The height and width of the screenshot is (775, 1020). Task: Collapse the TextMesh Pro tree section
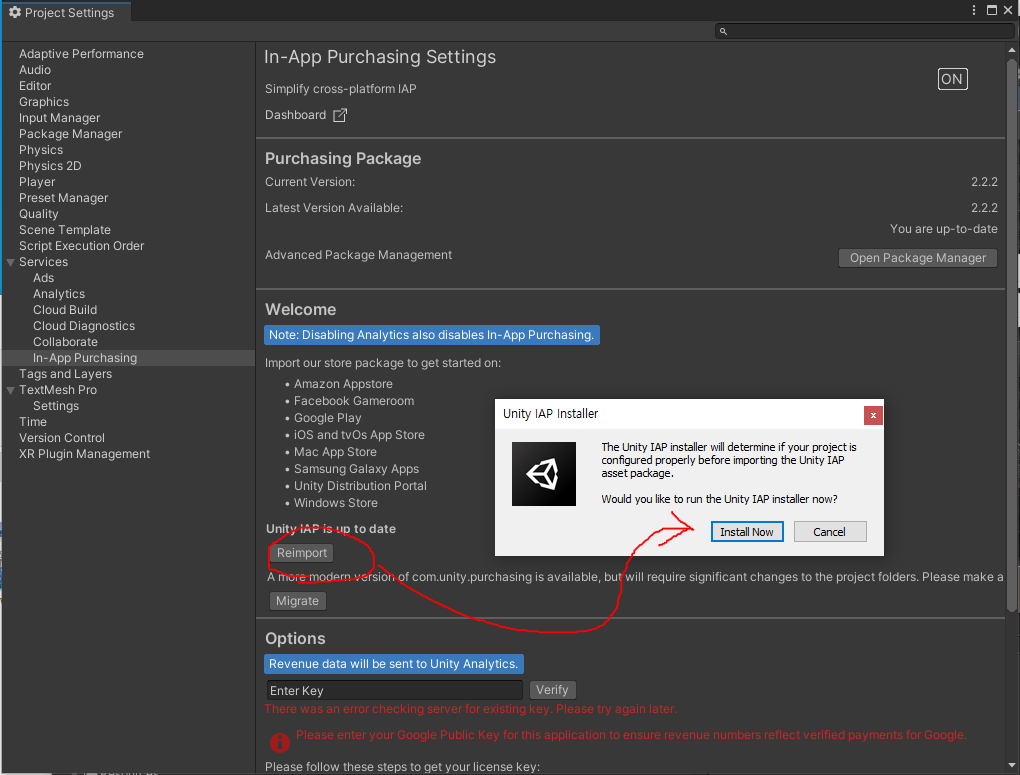click(10, 390)
